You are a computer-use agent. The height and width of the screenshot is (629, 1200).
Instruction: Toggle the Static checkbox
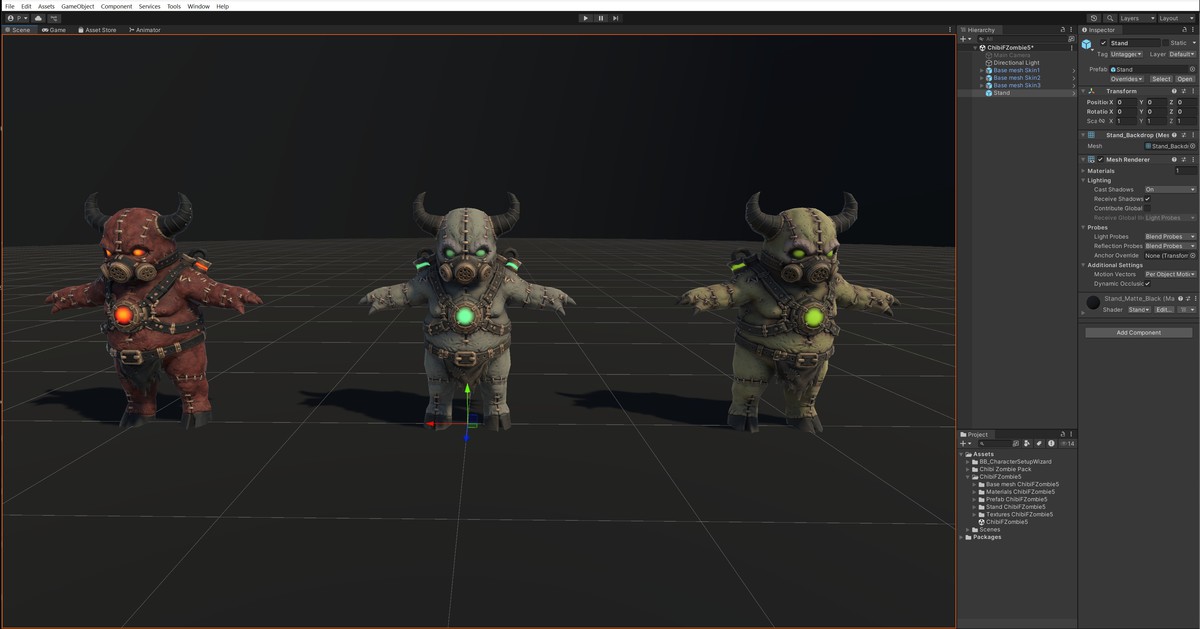pyautogui.click(x=1164, y=43)
